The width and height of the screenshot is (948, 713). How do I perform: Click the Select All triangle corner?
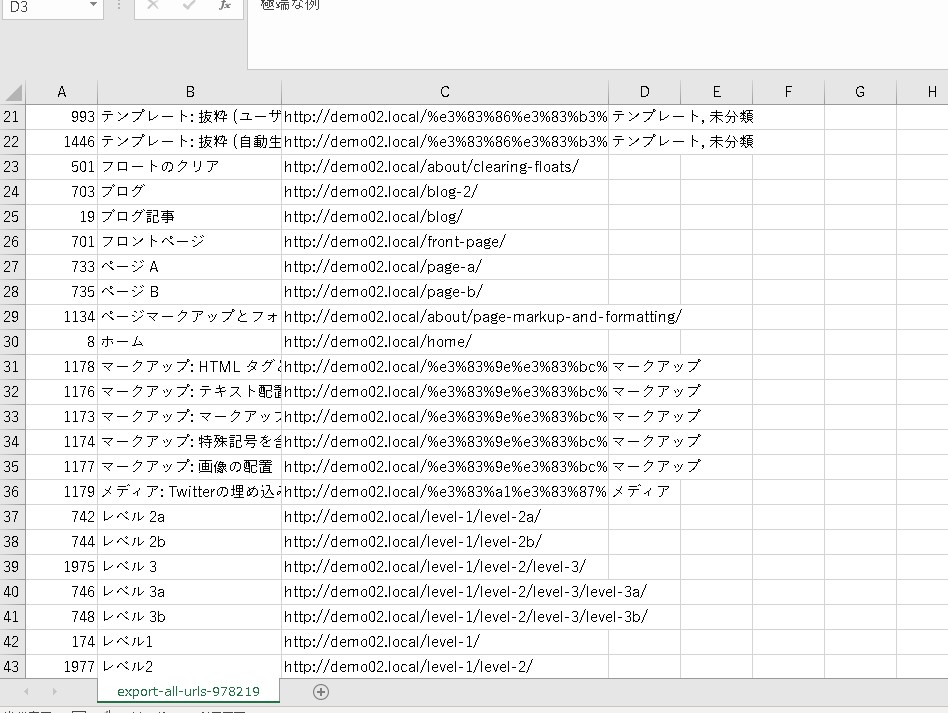[13, 93]
